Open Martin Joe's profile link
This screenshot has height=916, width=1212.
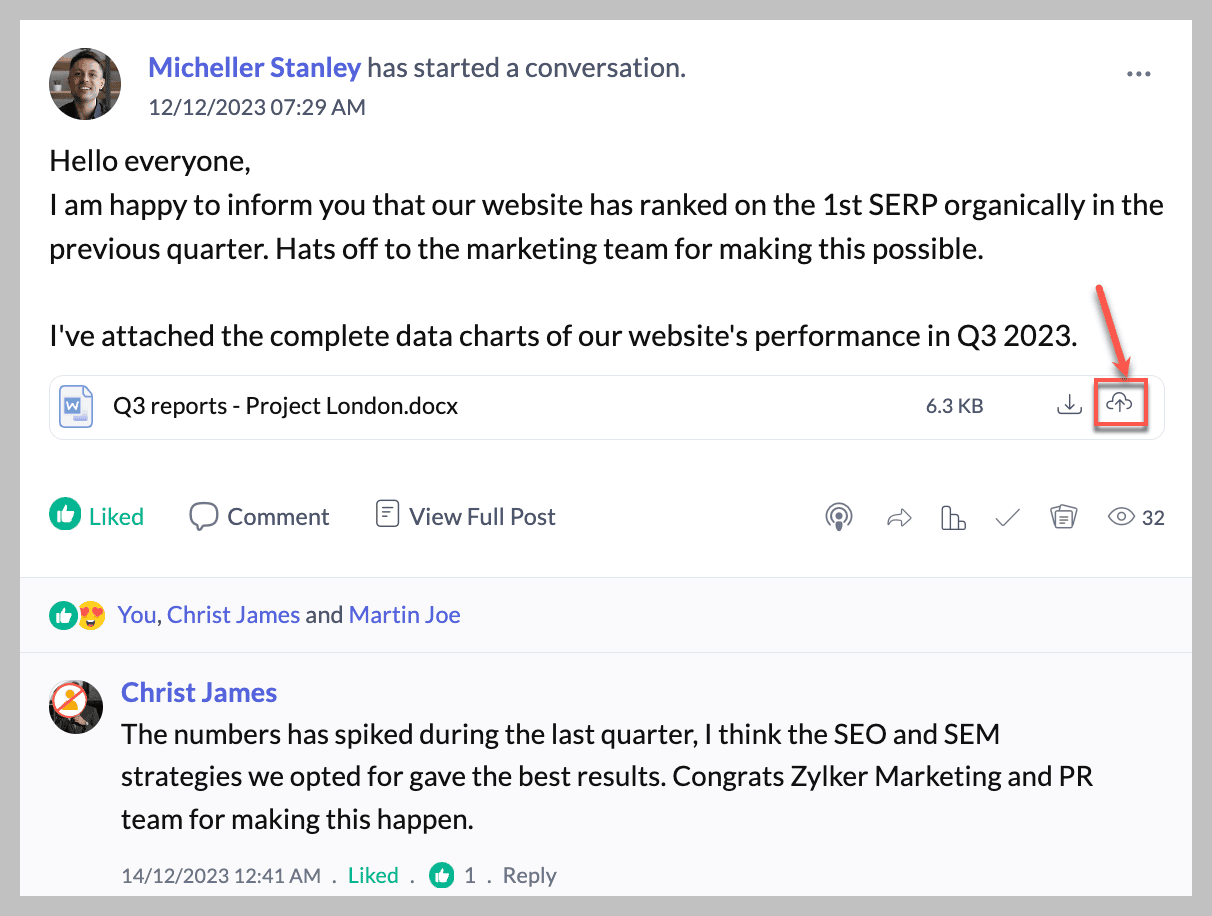[x=404, y=614]
